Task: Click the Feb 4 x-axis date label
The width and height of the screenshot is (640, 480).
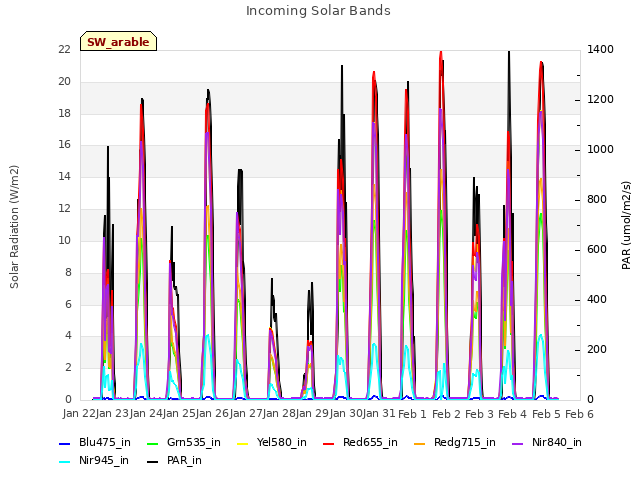Action: (x=513, y=414)
